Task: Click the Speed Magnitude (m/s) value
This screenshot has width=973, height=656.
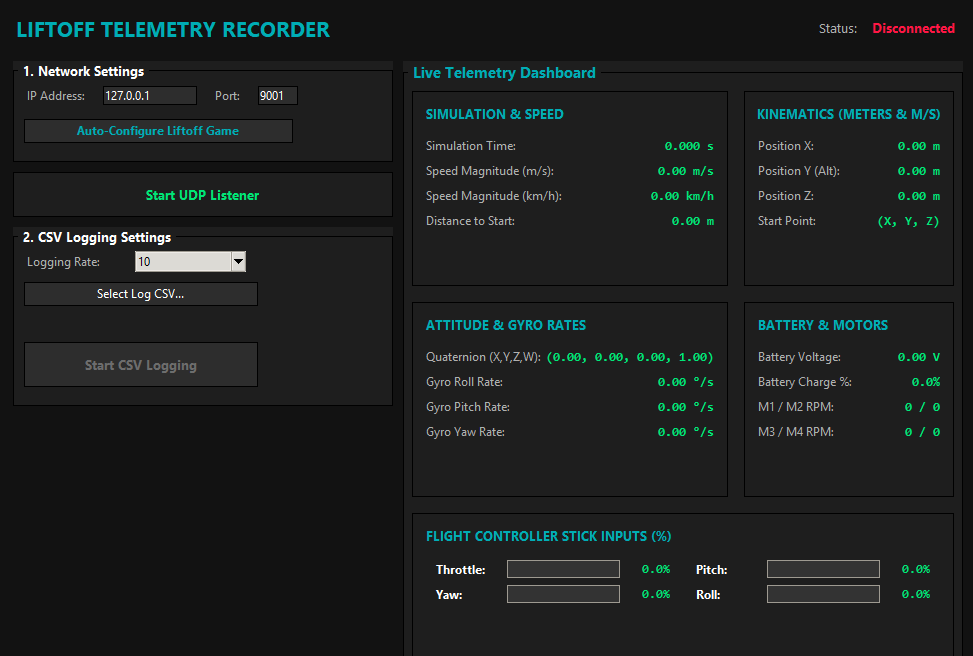Action: (x=686, y=171)
